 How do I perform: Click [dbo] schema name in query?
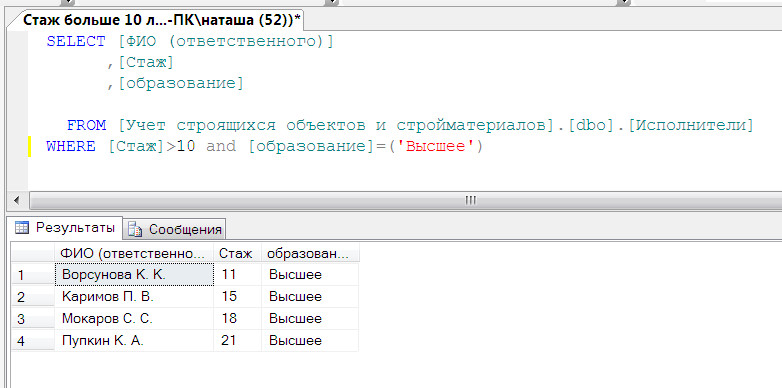[591, 125]
